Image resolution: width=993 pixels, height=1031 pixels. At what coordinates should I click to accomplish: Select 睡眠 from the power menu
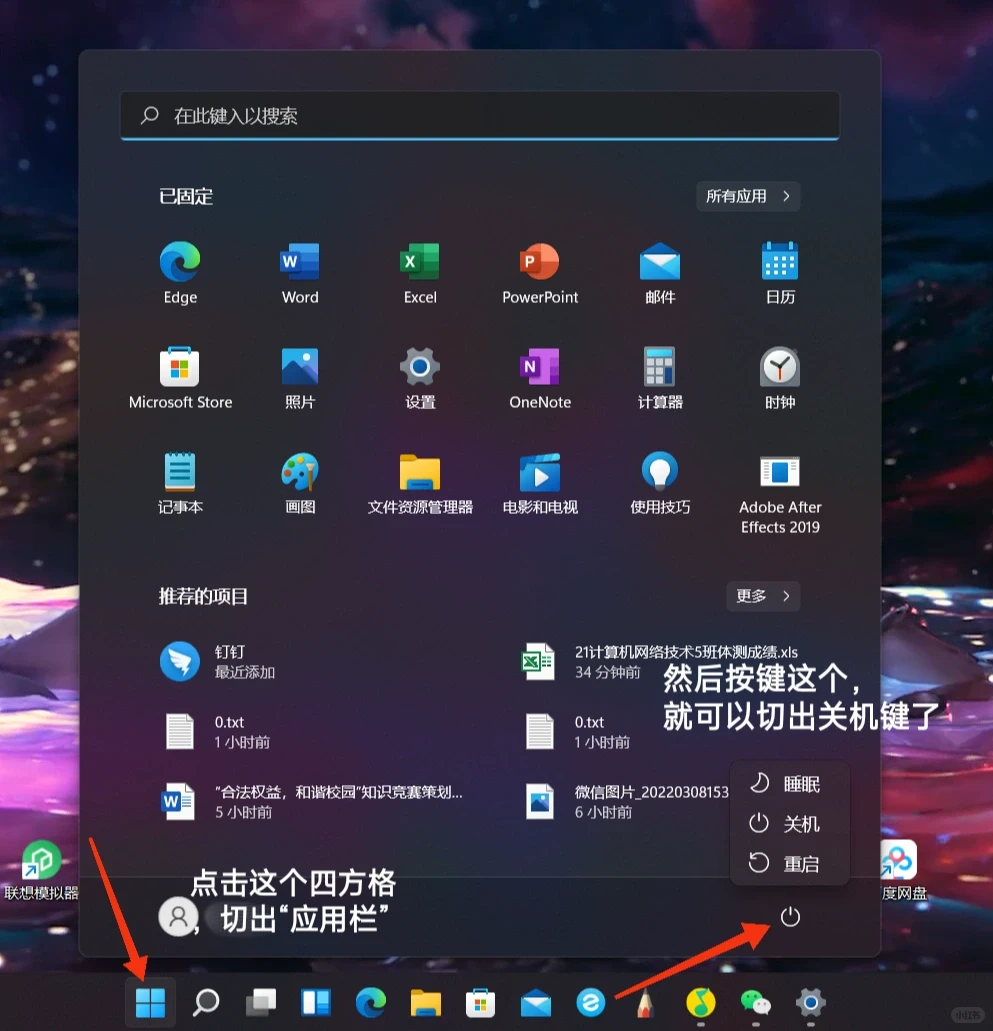click(x=789, y=784)
